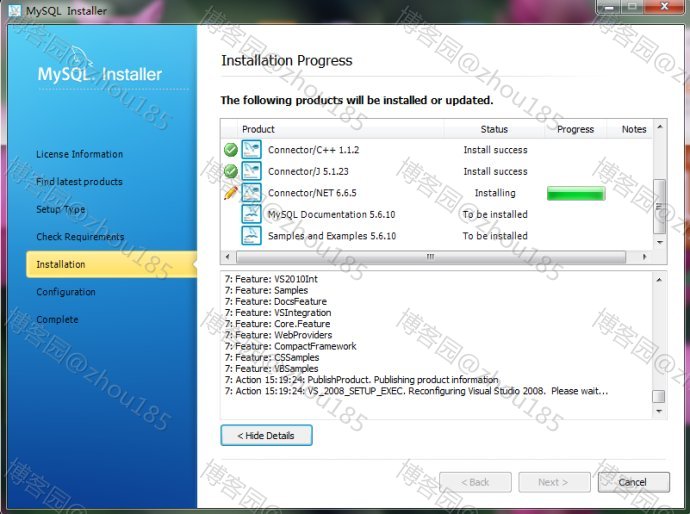Select the highlighted Installation step
690x514 pixels.
pyautogui.click(x=111, y=264)
